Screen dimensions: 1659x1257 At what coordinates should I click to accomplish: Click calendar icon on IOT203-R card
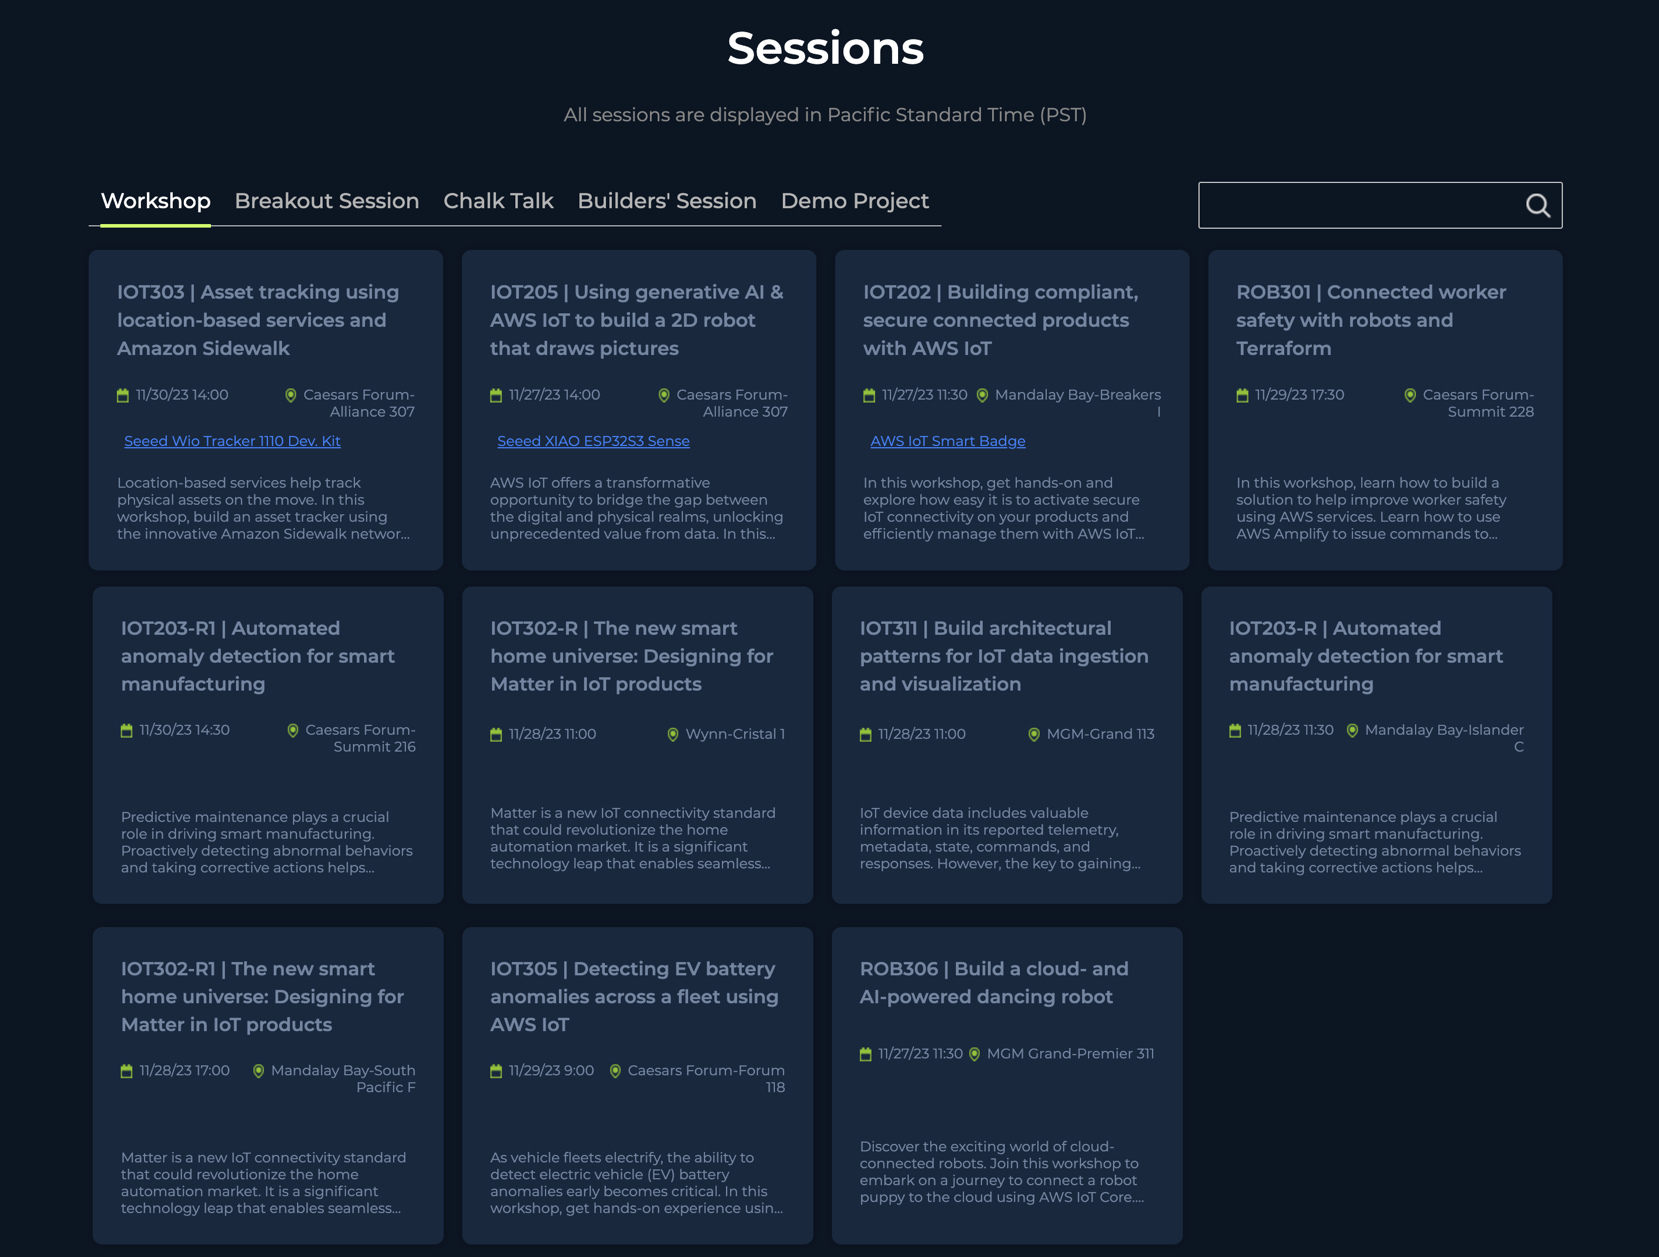pyautogui.click(x=1235, y=731)
